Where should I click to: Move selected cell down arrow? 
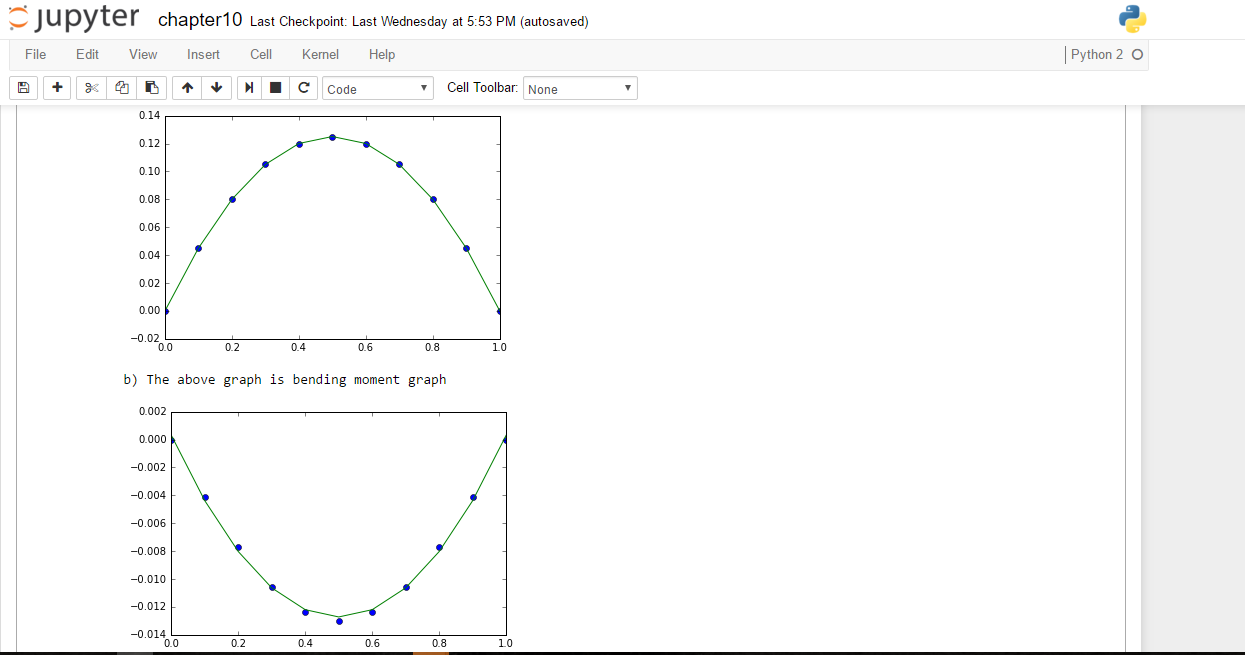click(x=216, y=88)
